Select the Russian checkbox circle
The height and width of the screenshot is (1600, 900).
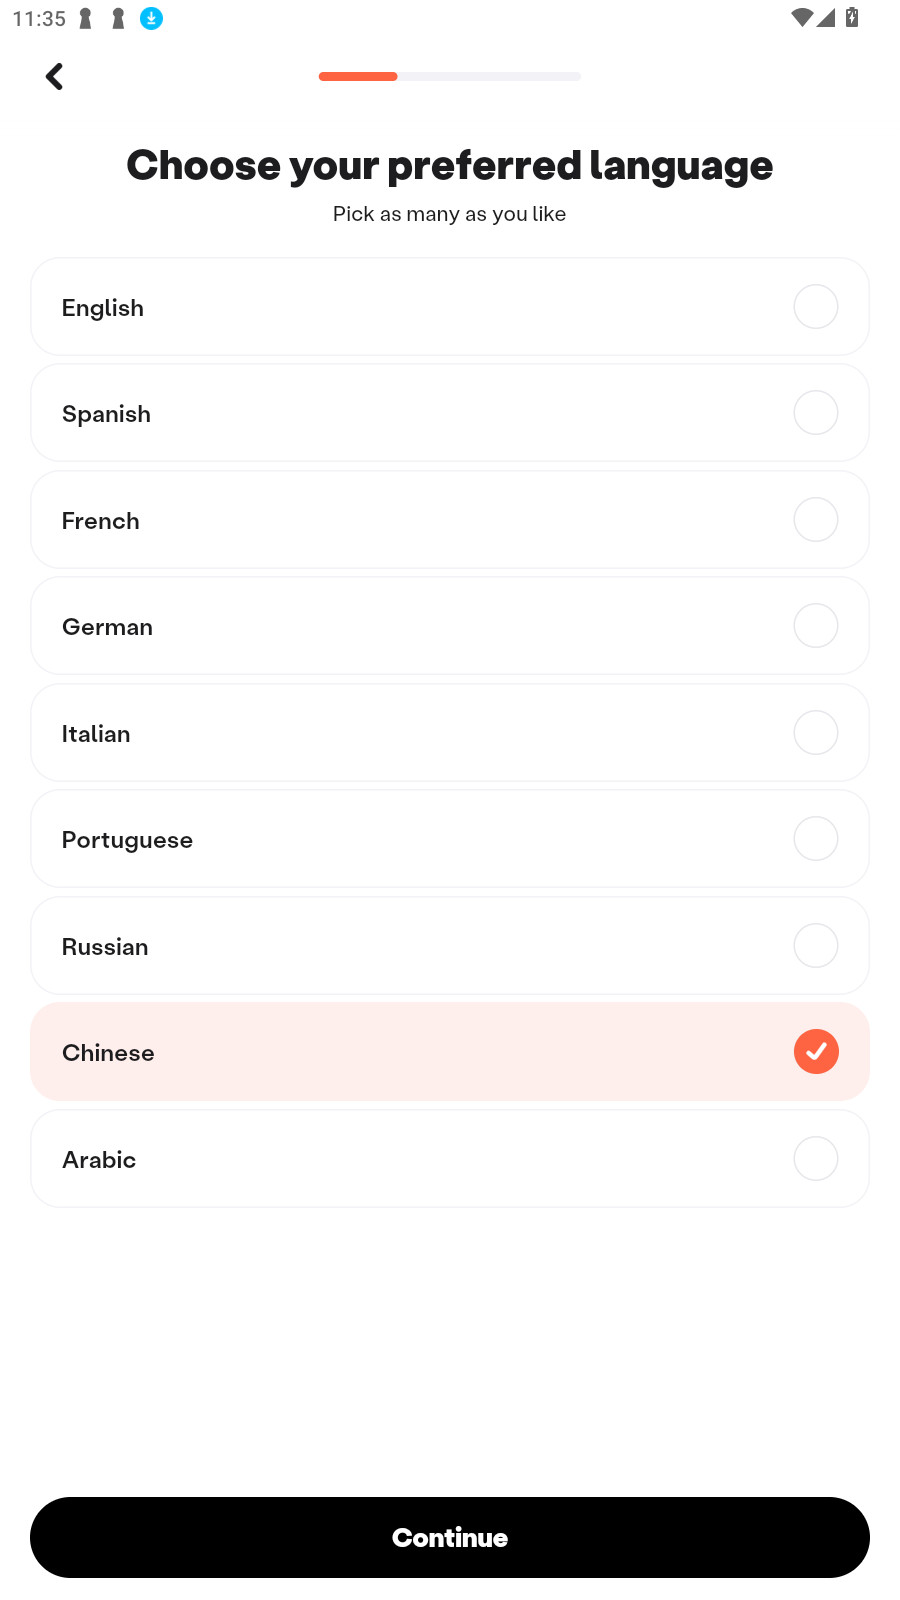click(816, 946)
